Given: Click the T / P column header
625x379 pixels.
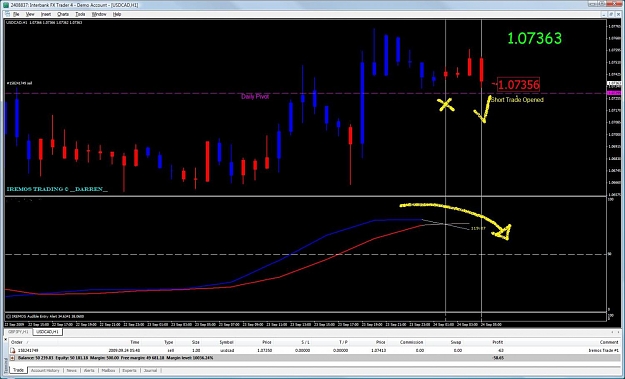Looking at the screenshot, I should pos(343,342).
